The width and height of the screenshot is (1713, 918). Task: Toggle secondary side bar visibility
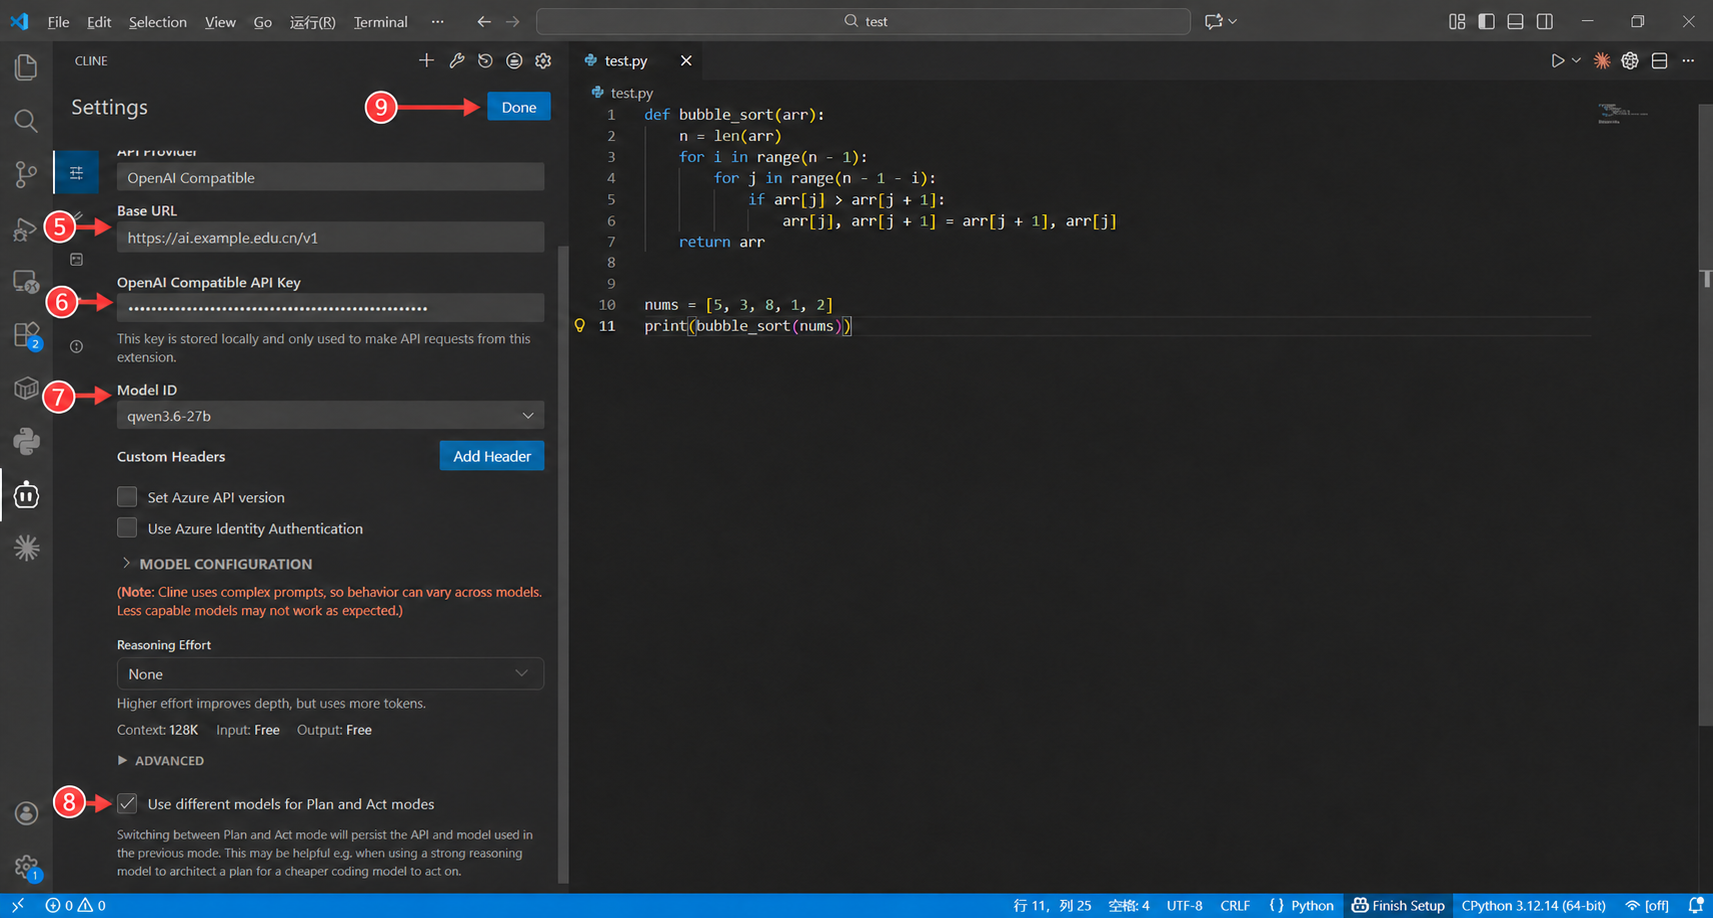(1544, 21)
